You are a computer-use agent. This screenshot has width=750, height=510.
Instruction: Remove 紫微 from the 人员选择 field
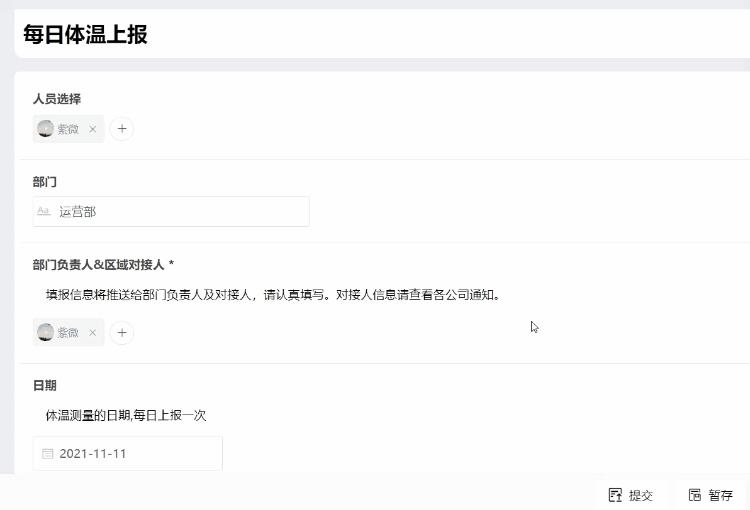pos(93,129)
